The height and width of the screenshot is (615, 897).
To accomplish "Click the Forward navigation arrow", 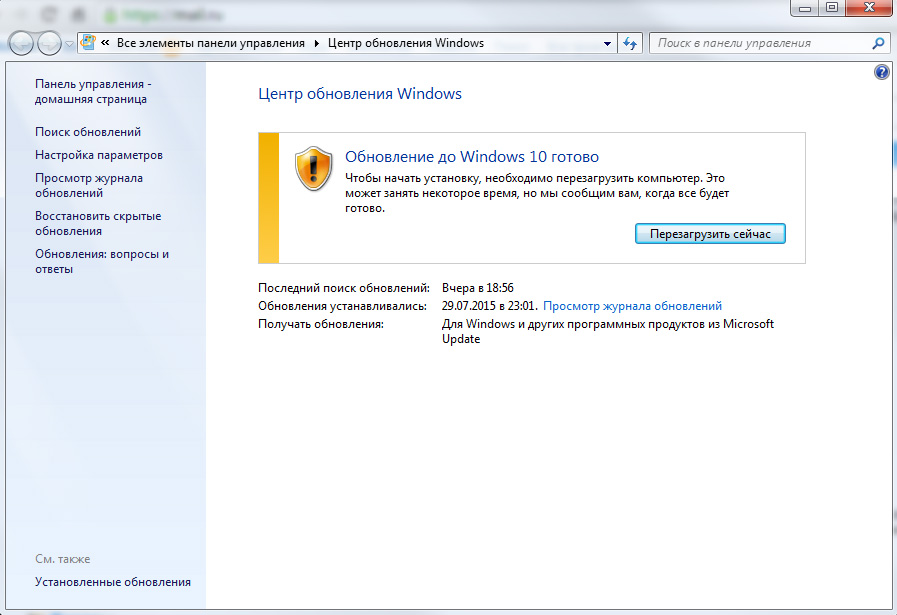I will (49, 43).
